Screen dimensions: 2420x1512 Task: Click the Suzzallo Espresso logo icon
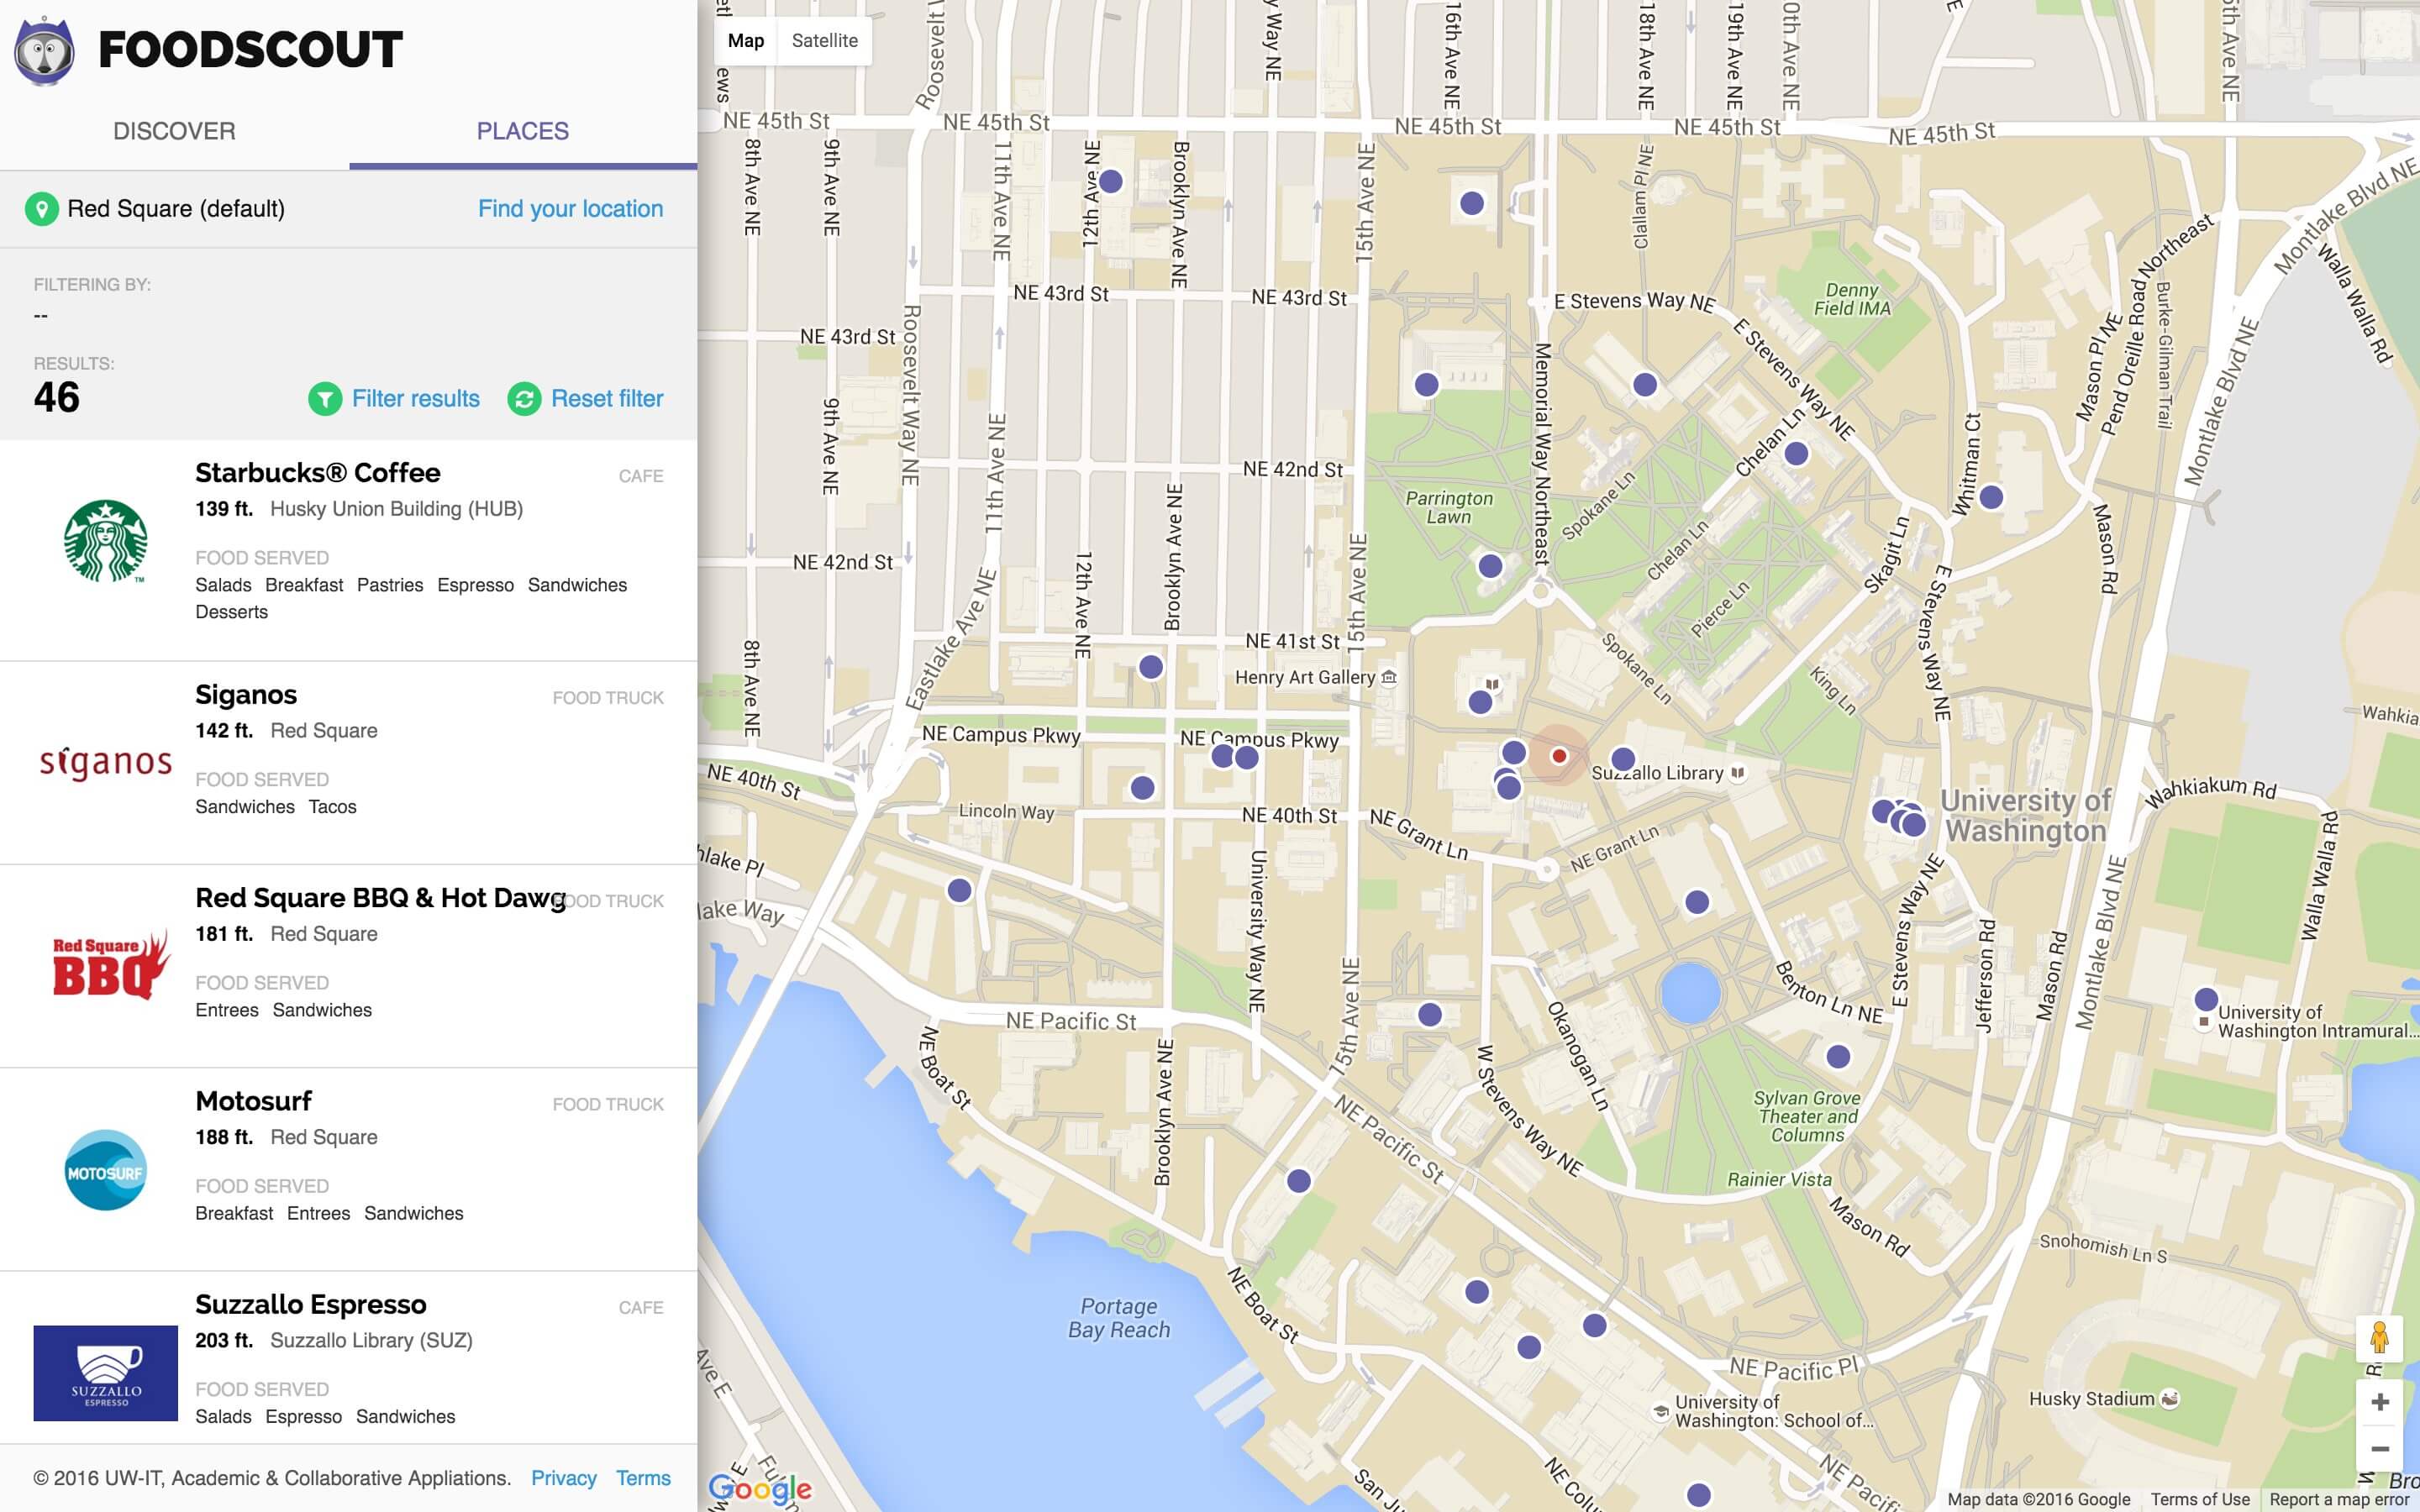[x=106, y=1373]
